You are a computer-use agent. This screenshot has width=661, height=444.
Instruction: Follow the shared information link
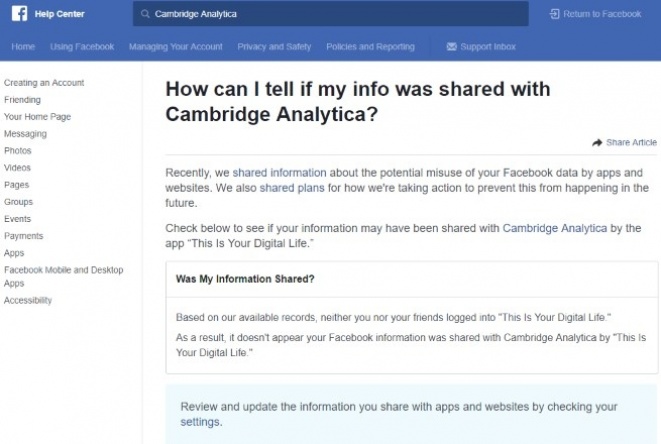click(x=279, y=173)
